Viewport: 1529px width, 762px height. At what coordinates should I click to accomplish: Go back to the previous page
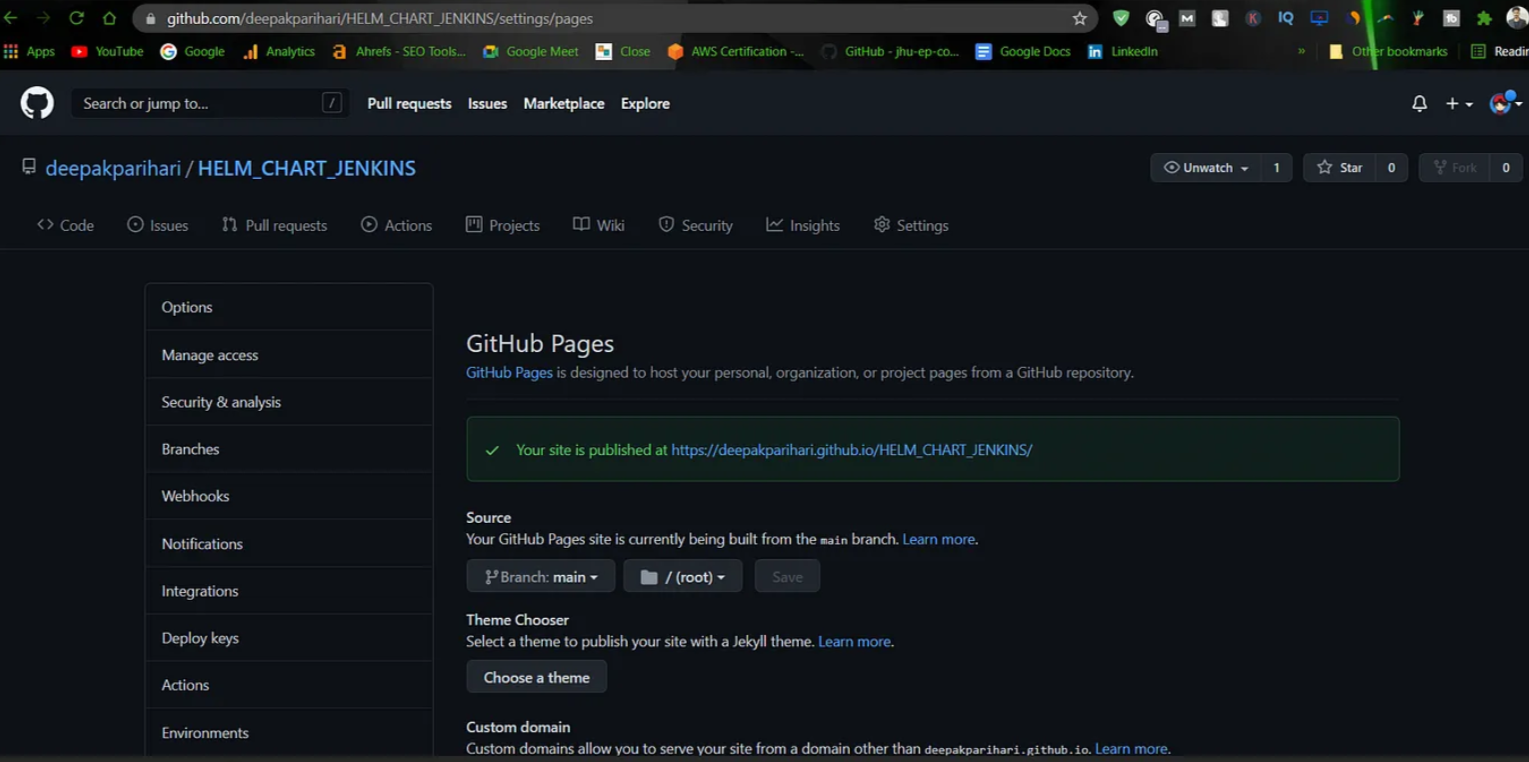click(x=11, y=18)
